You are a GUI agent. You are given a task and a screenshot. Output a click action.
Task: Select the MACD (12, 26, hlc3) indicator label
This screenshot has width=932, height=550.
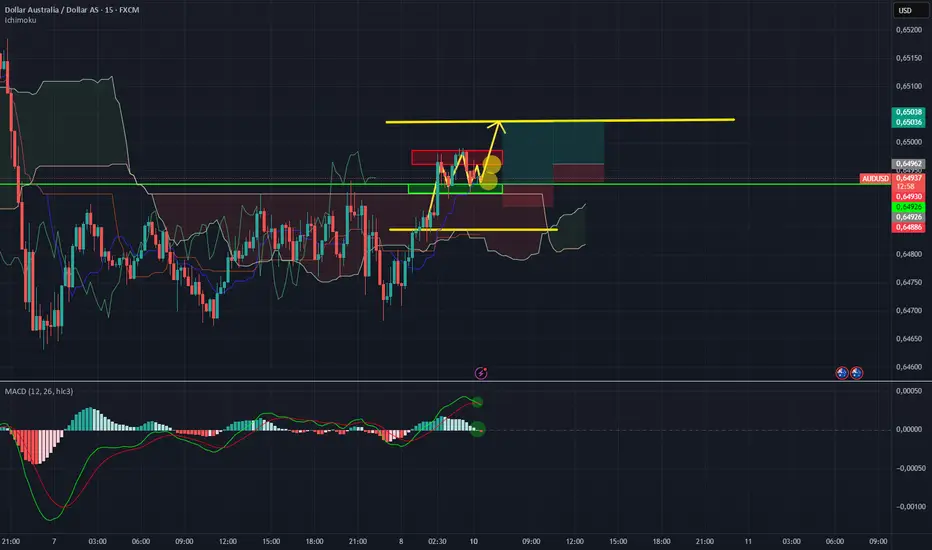point(39,391)
